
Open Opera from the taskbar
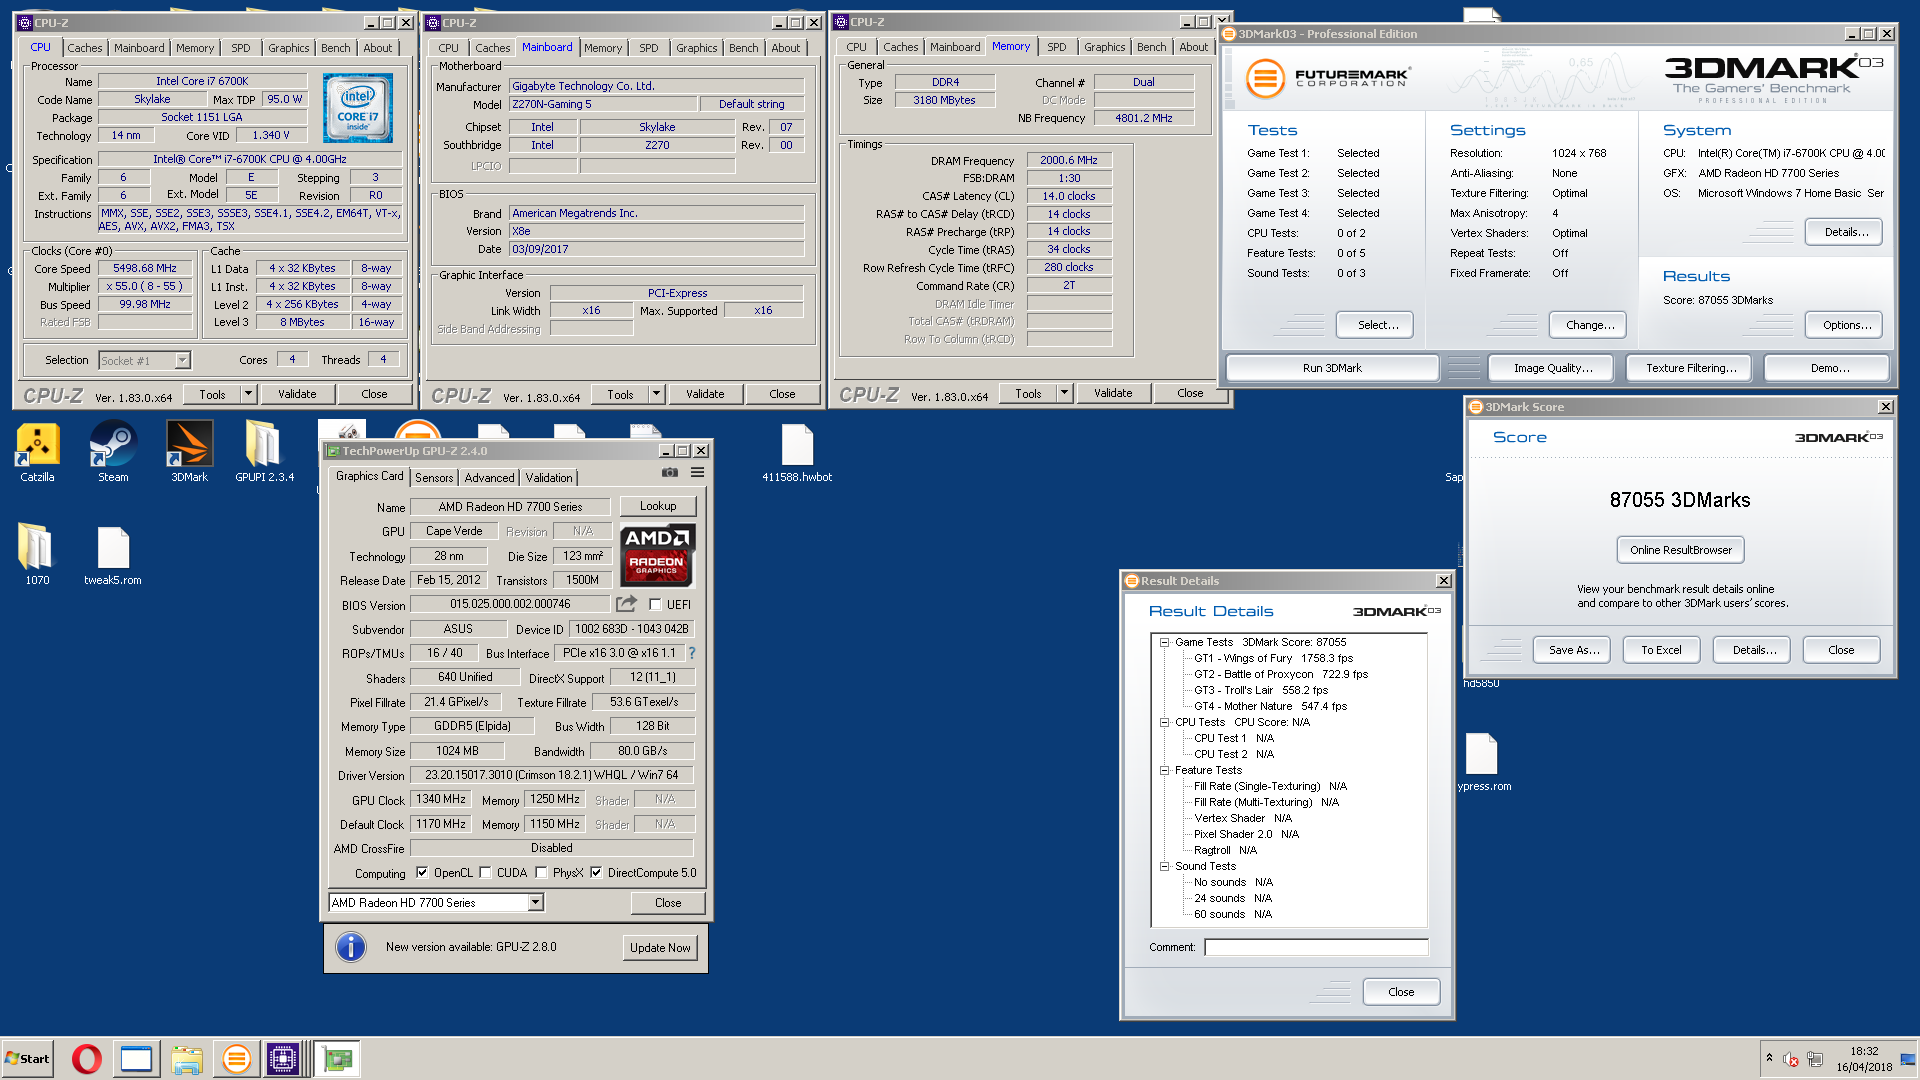87,1058
